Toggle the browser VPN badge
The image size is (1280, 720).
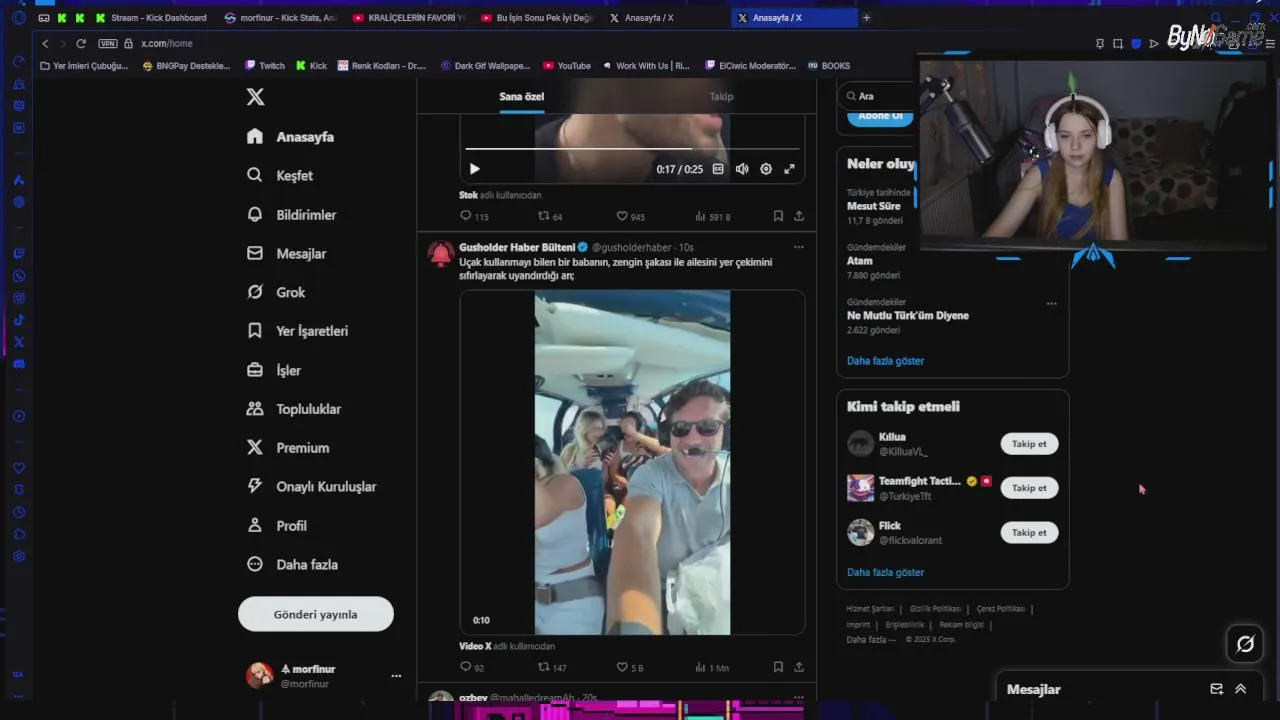click(x=108, y=44)
